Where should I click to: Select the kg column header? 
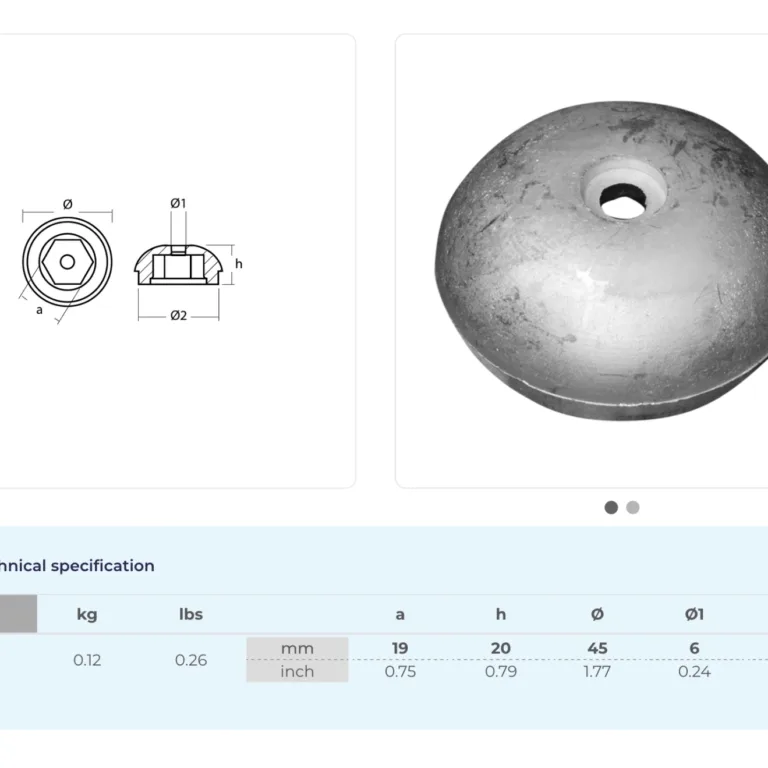click(87, 614)
